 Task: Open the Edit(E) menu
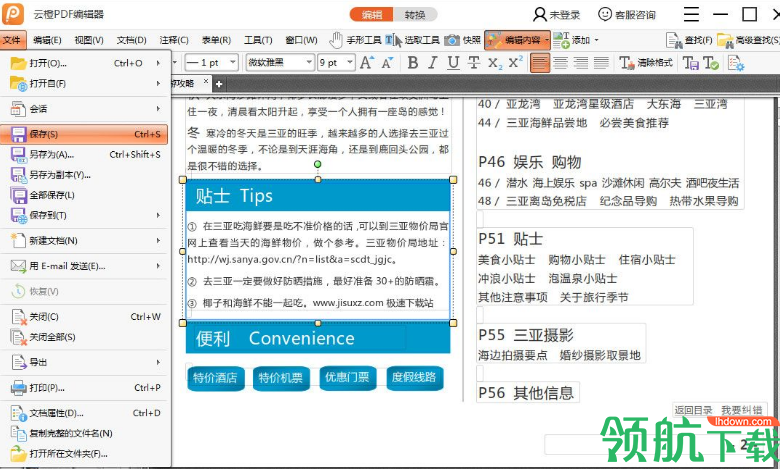pyautogui.click(x=47, y=40)
